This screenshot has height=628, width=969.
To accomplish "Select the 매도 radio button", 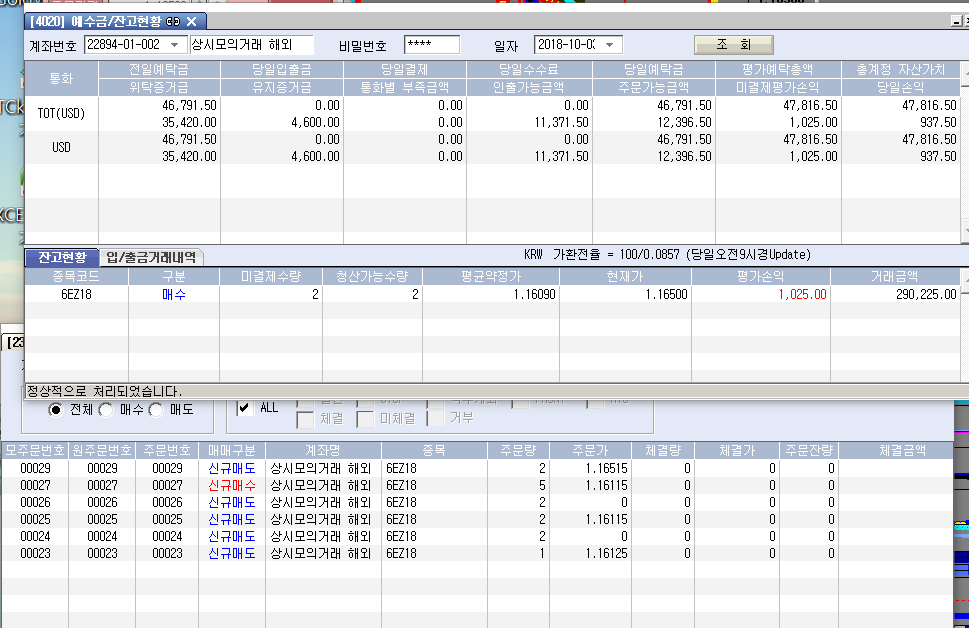I will (155, 409).
